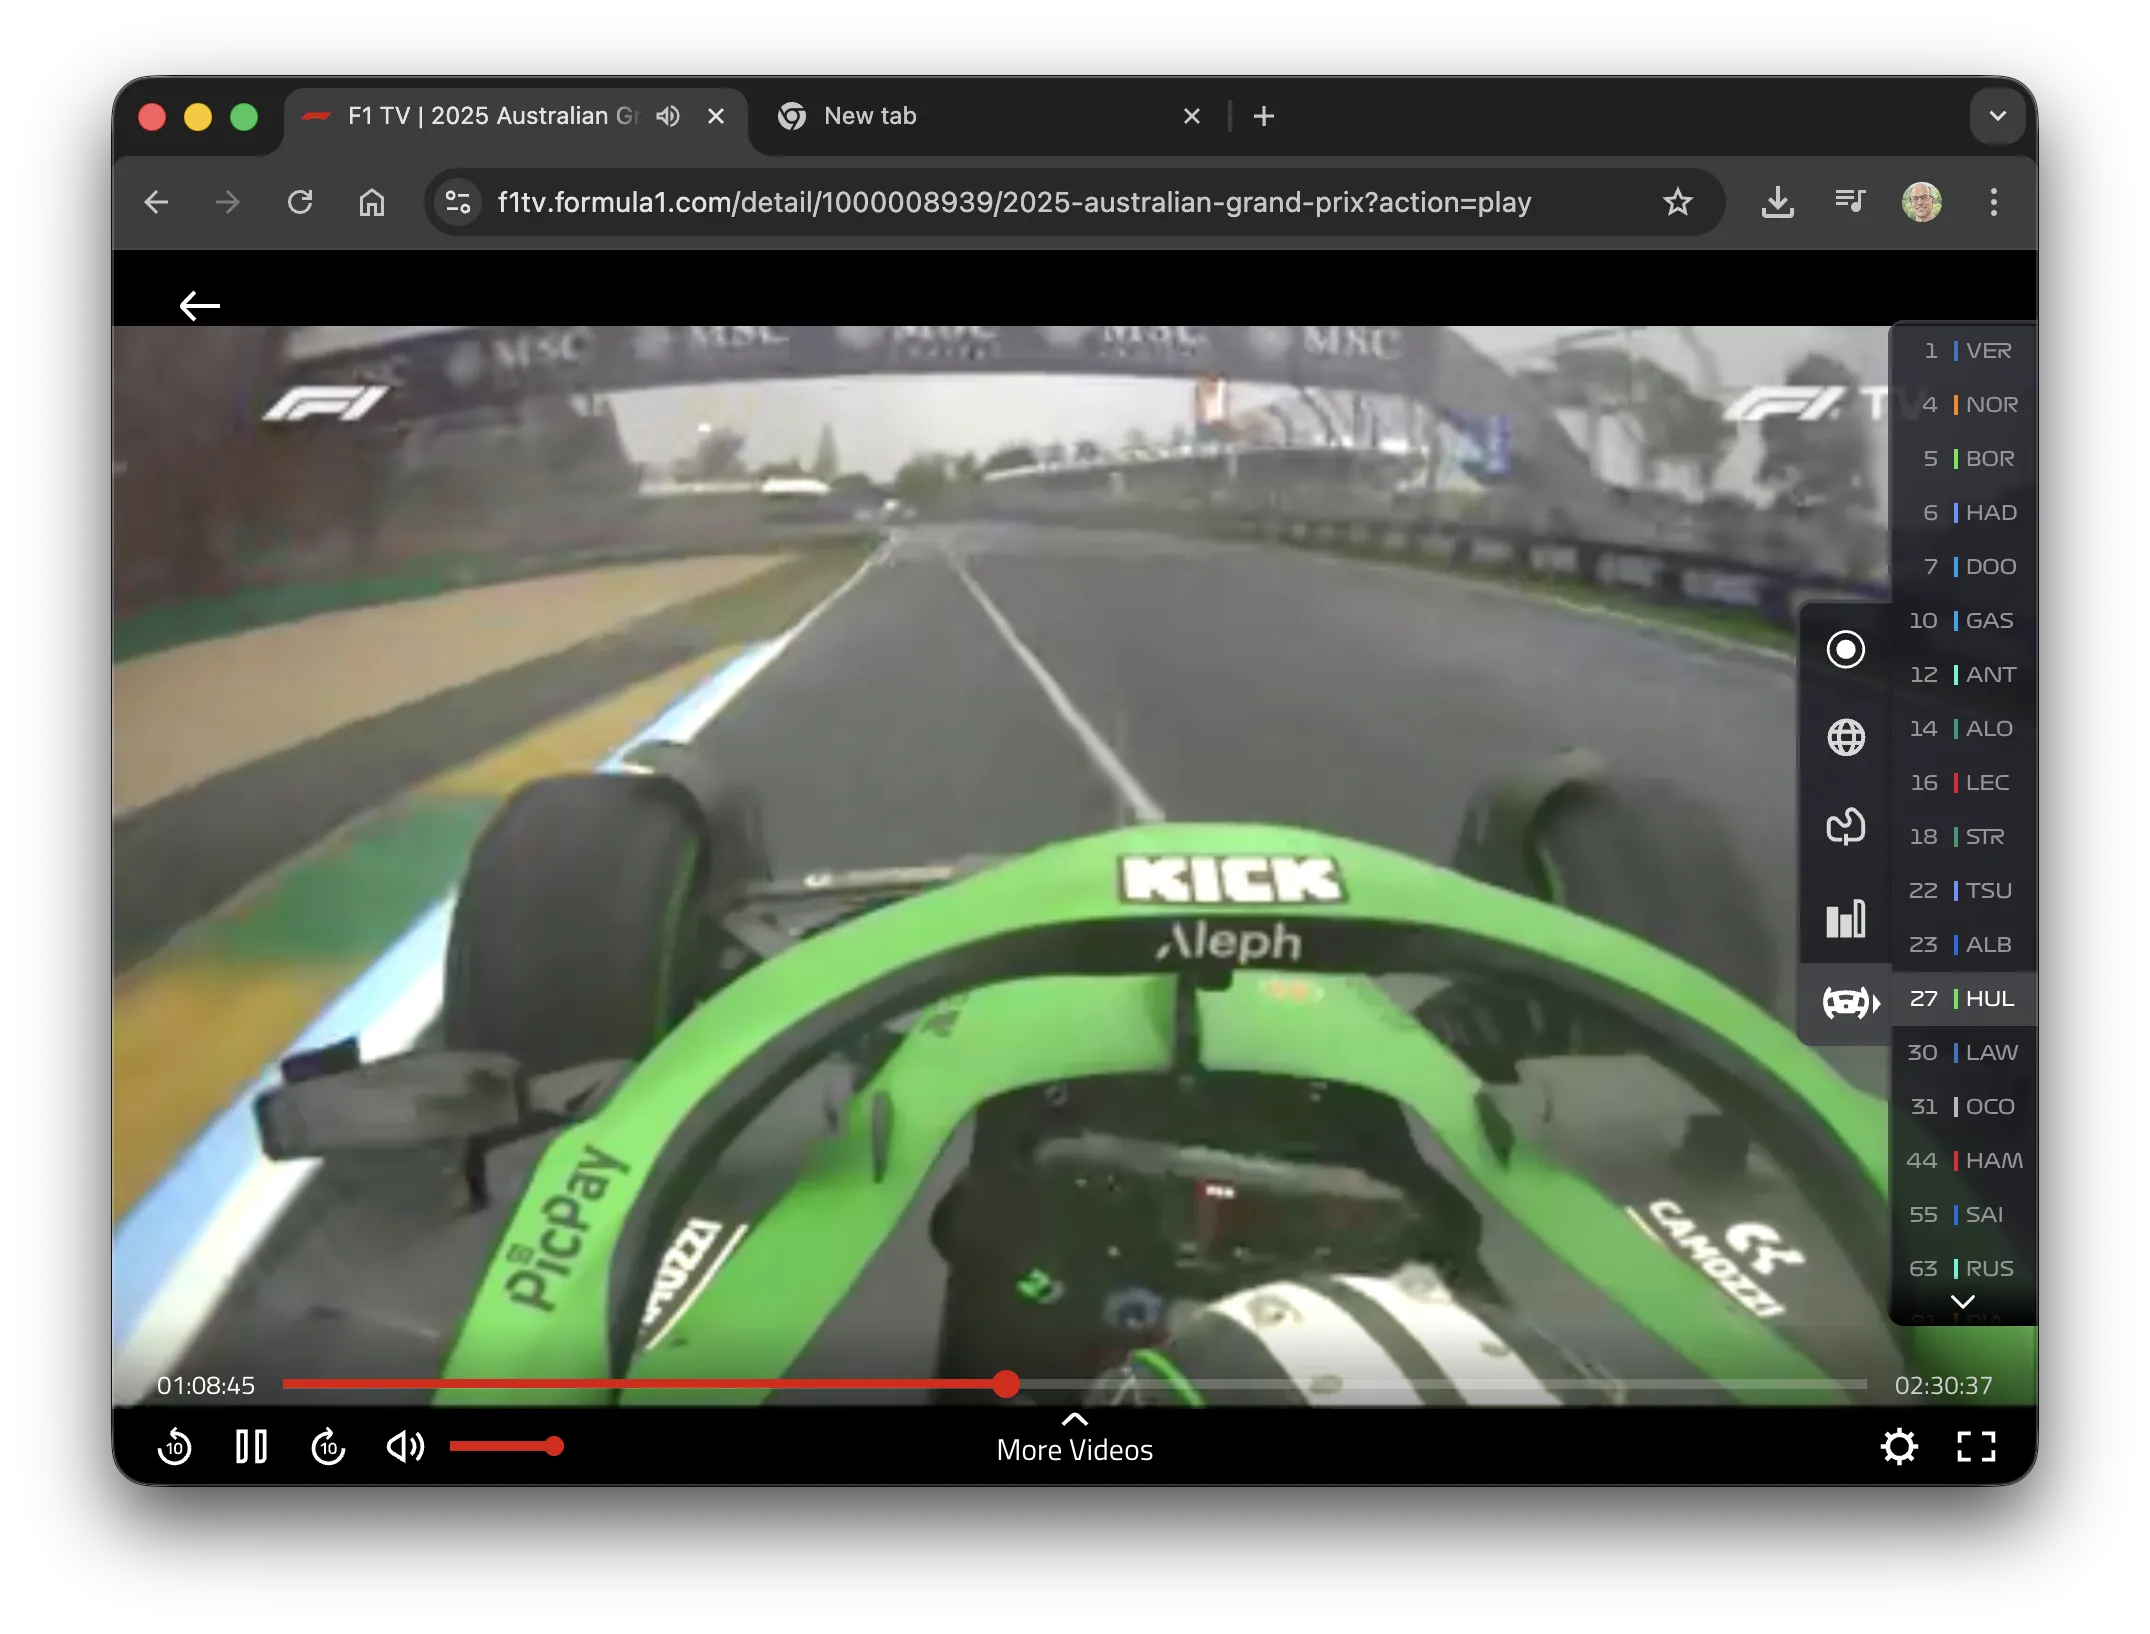This screenshot has height=1634, width=2150.
Task: Show more drivers with down chevron
Action: [1962, 1302]
